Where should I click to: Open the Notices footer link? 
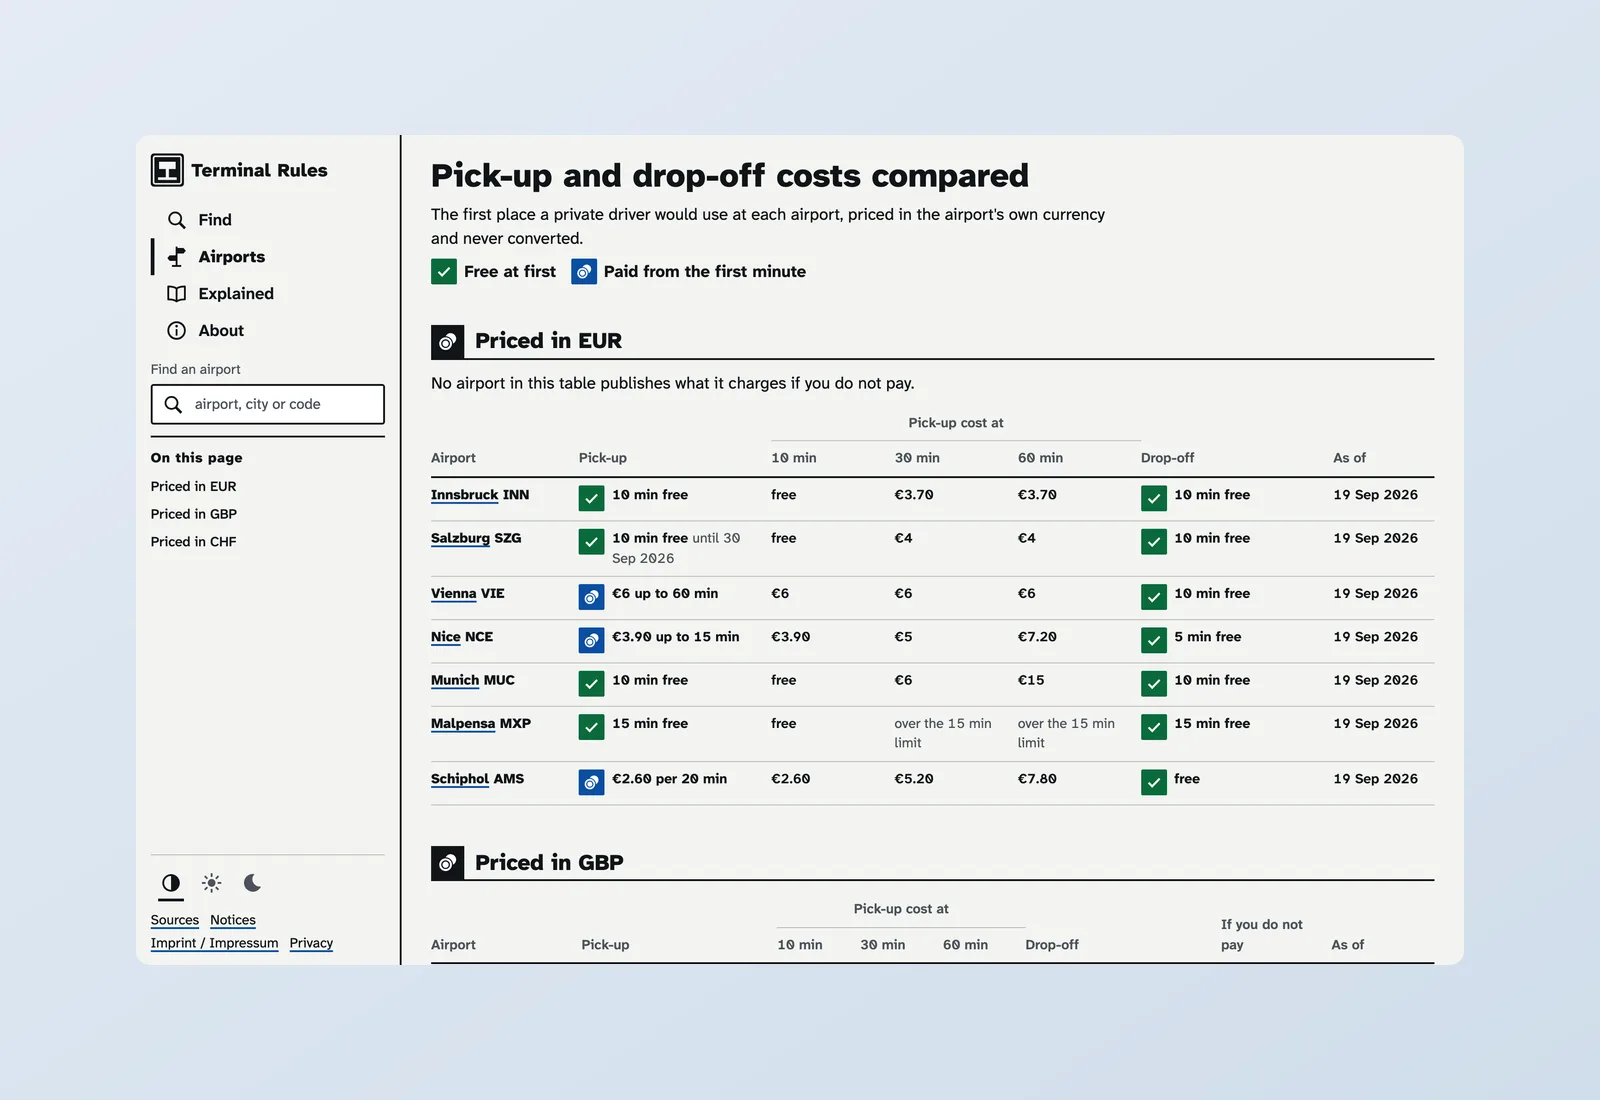coord(233,920)
